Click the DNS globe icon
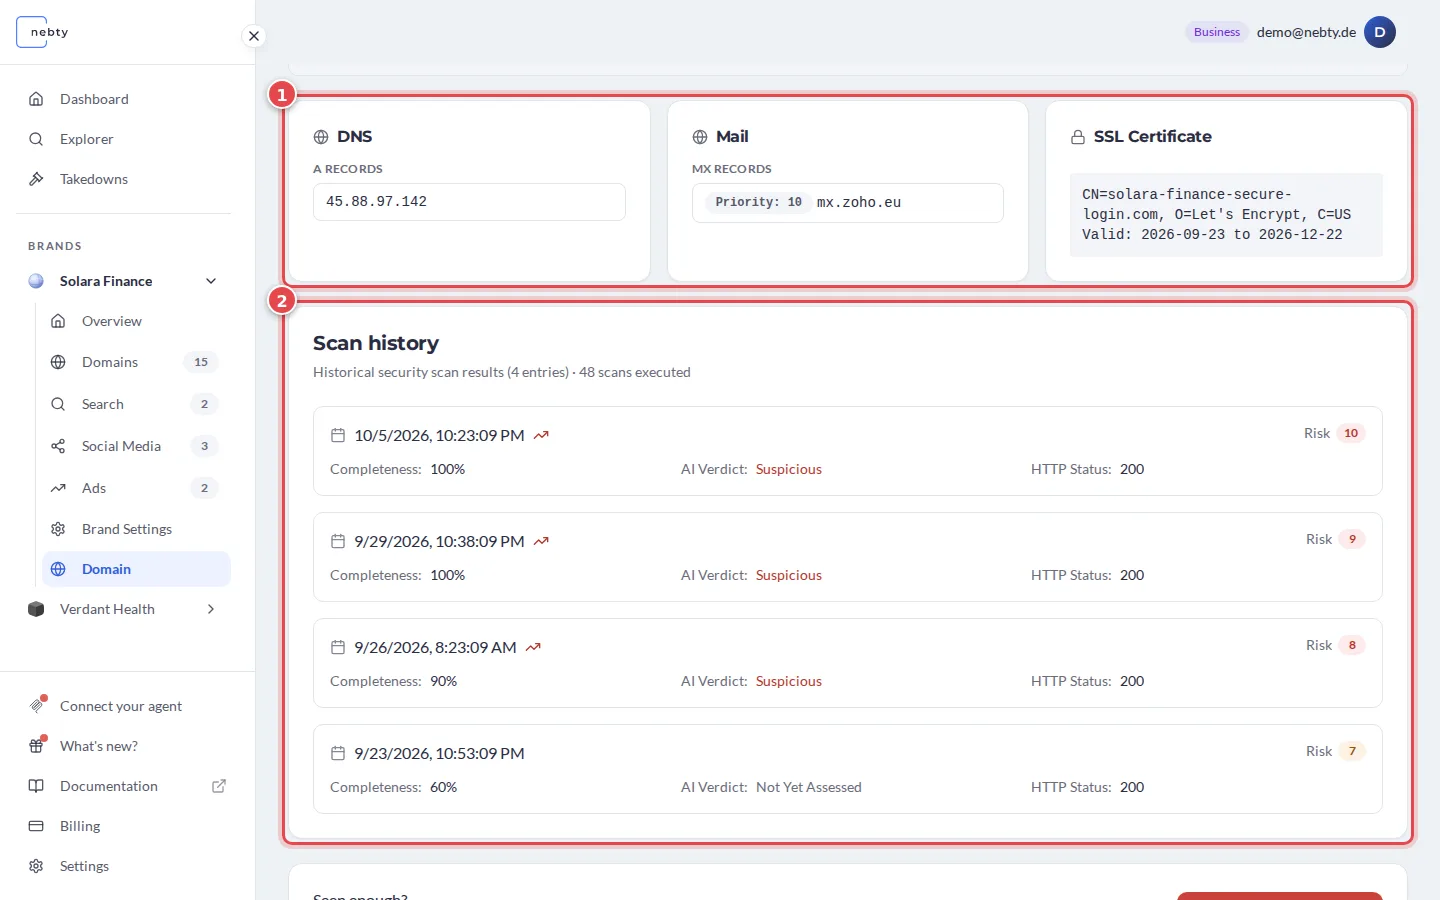This screenshot has height=900, width=1440. [321, 137]
